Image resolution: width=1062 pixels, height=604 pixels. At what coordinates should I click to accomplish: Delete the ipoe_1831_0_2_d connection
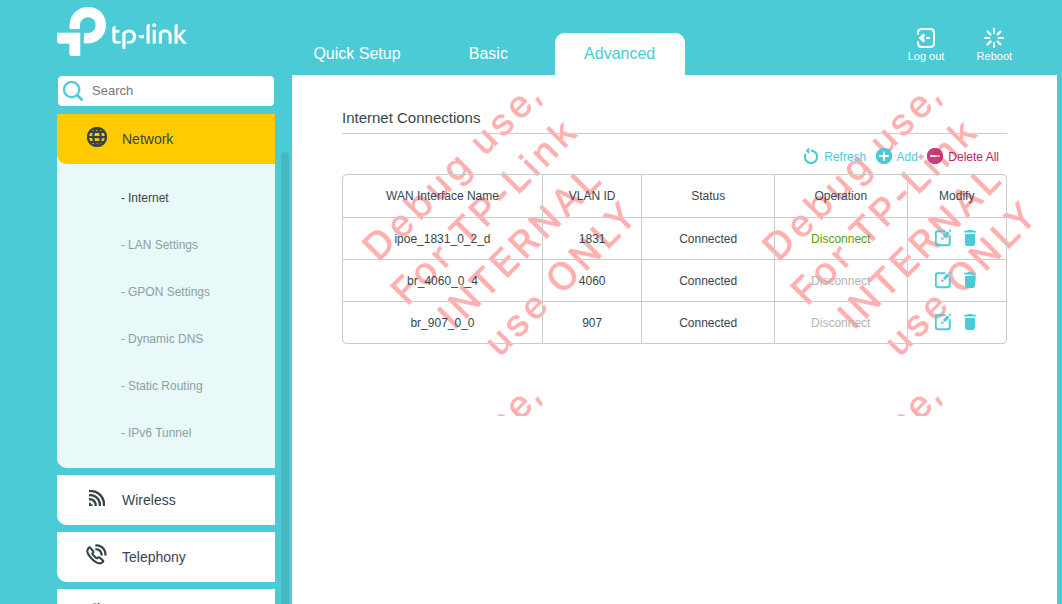point(969,238)
